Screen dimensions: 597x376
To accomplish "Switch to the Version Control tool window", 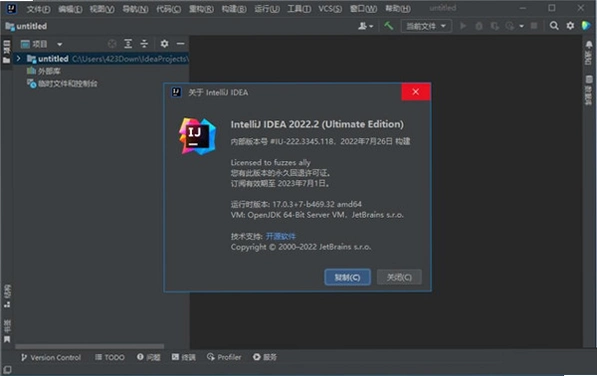I will click(x=51, y=357).
